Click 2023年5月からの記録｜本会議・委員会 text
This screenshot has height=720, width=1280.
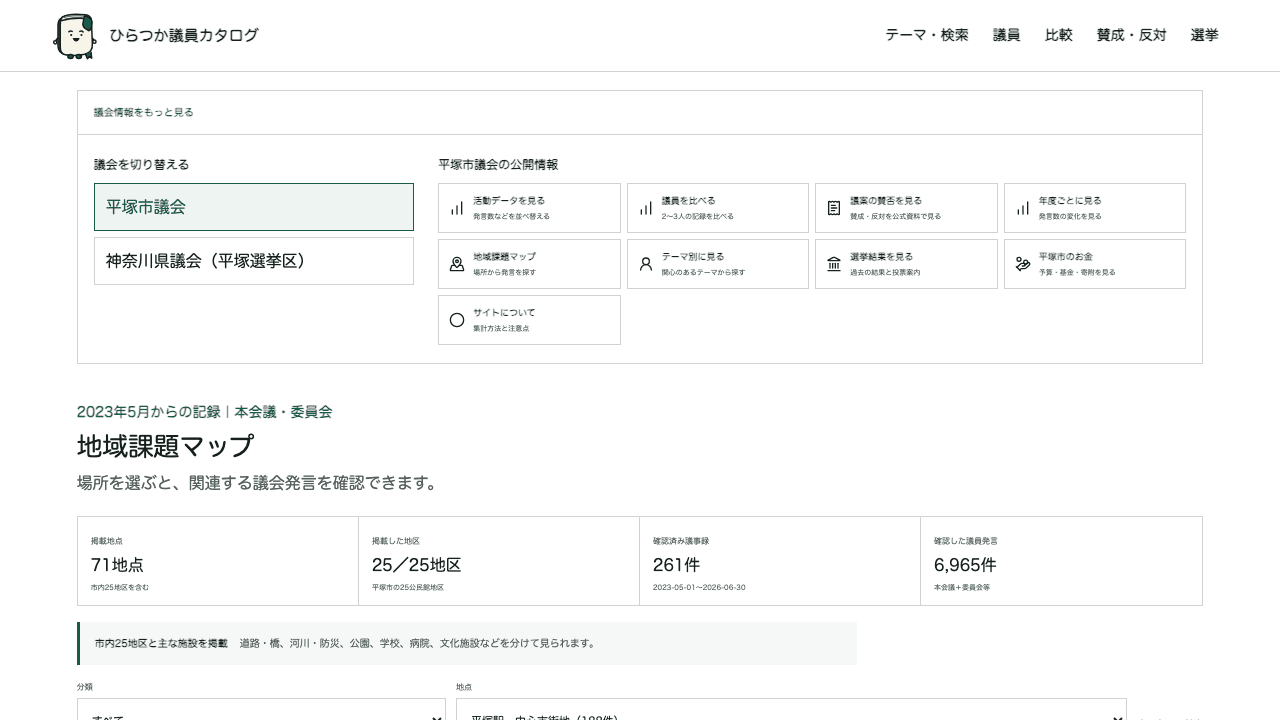click(204, 412)
